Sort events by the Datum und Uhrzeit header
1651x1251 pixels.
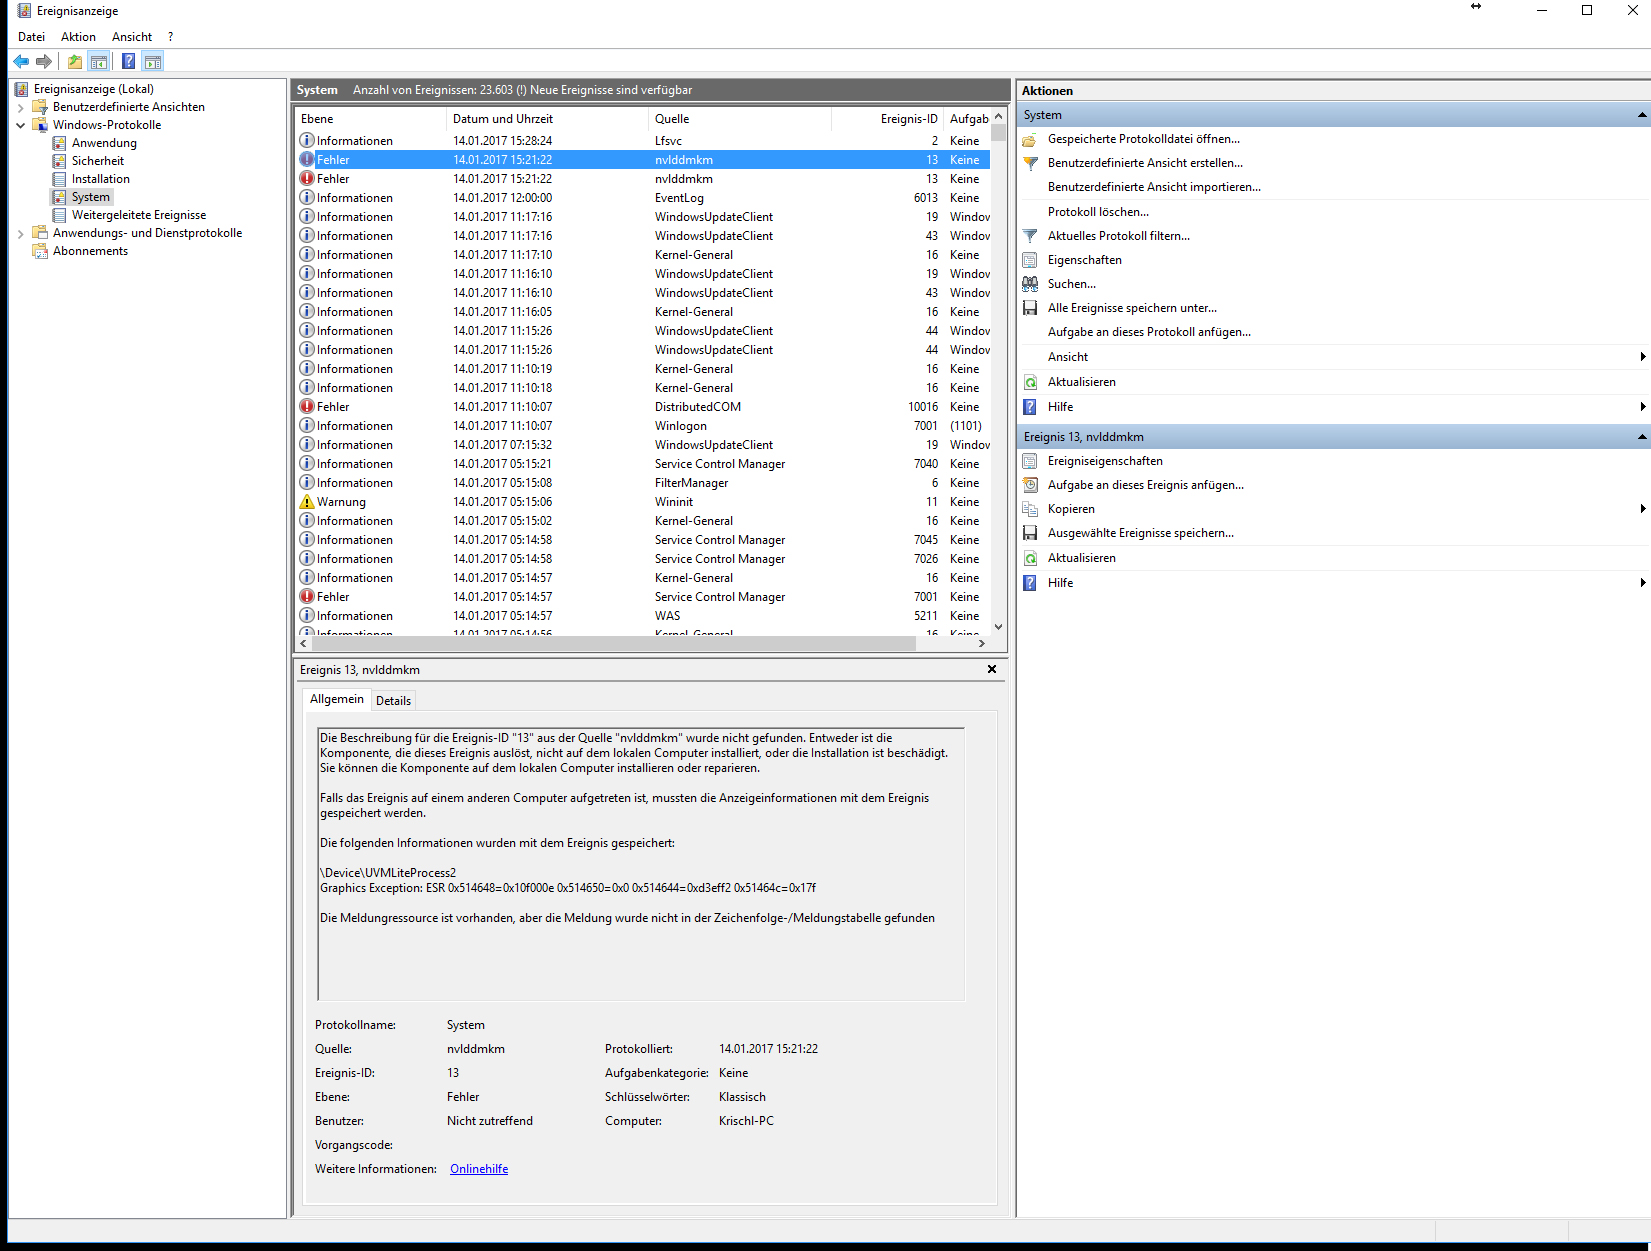pyautogui.click(x=547, y=119)
